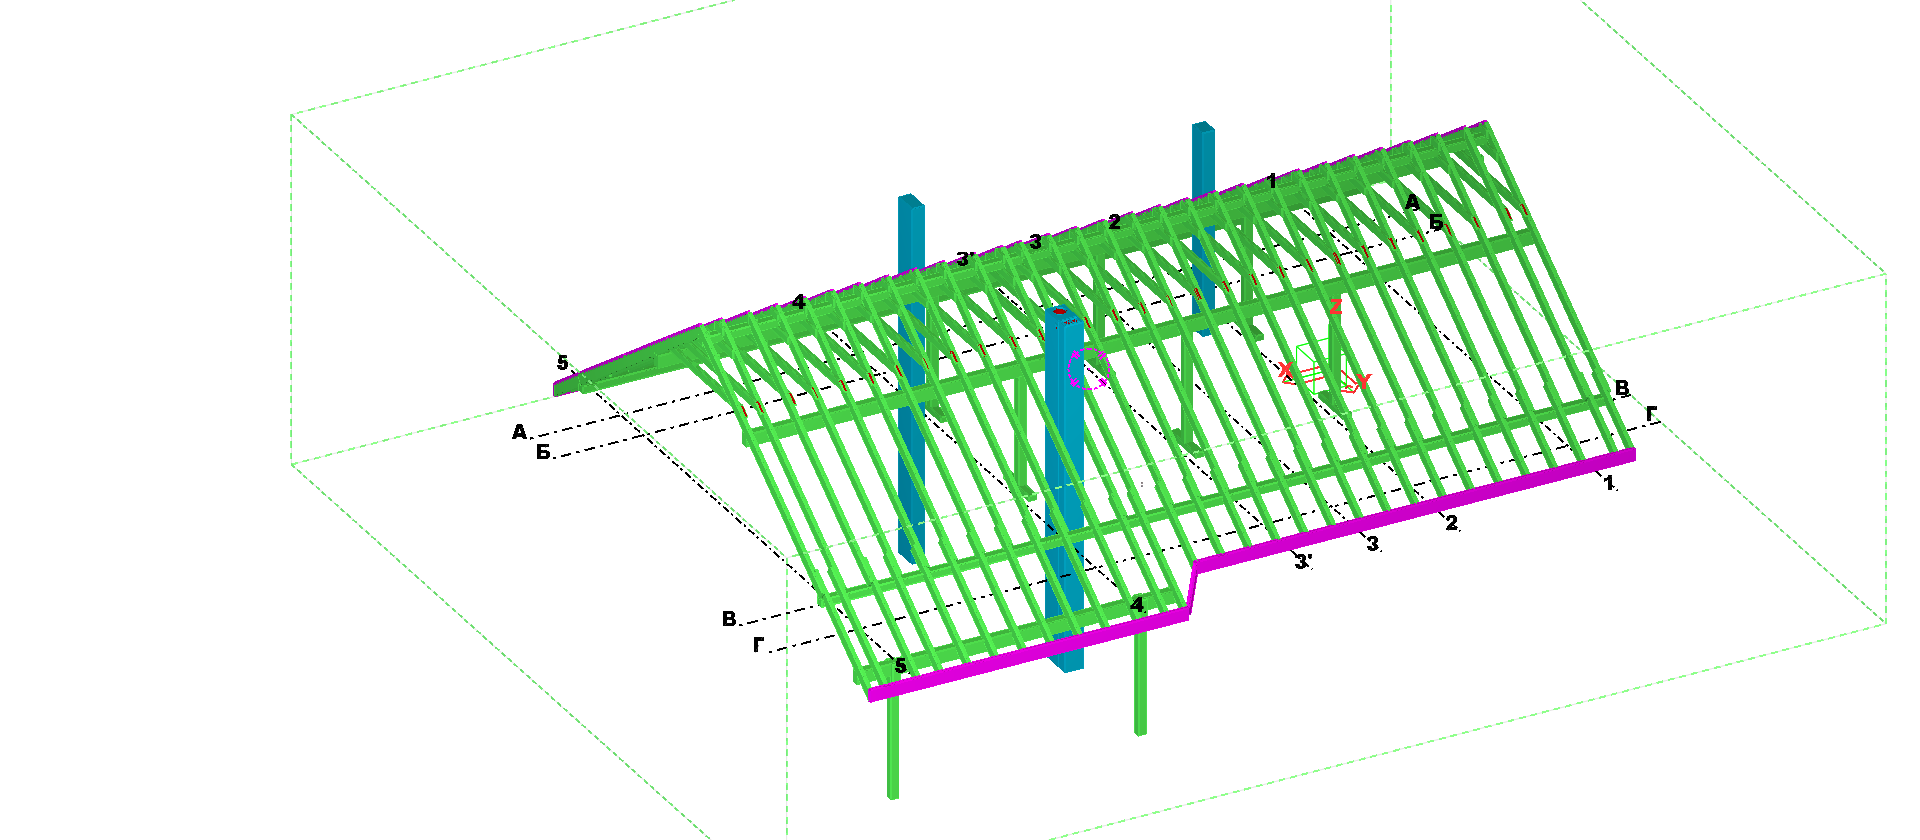This screenshot has height=840, width=1920.
Task: Click grid label А on left side
Action: 519,432
